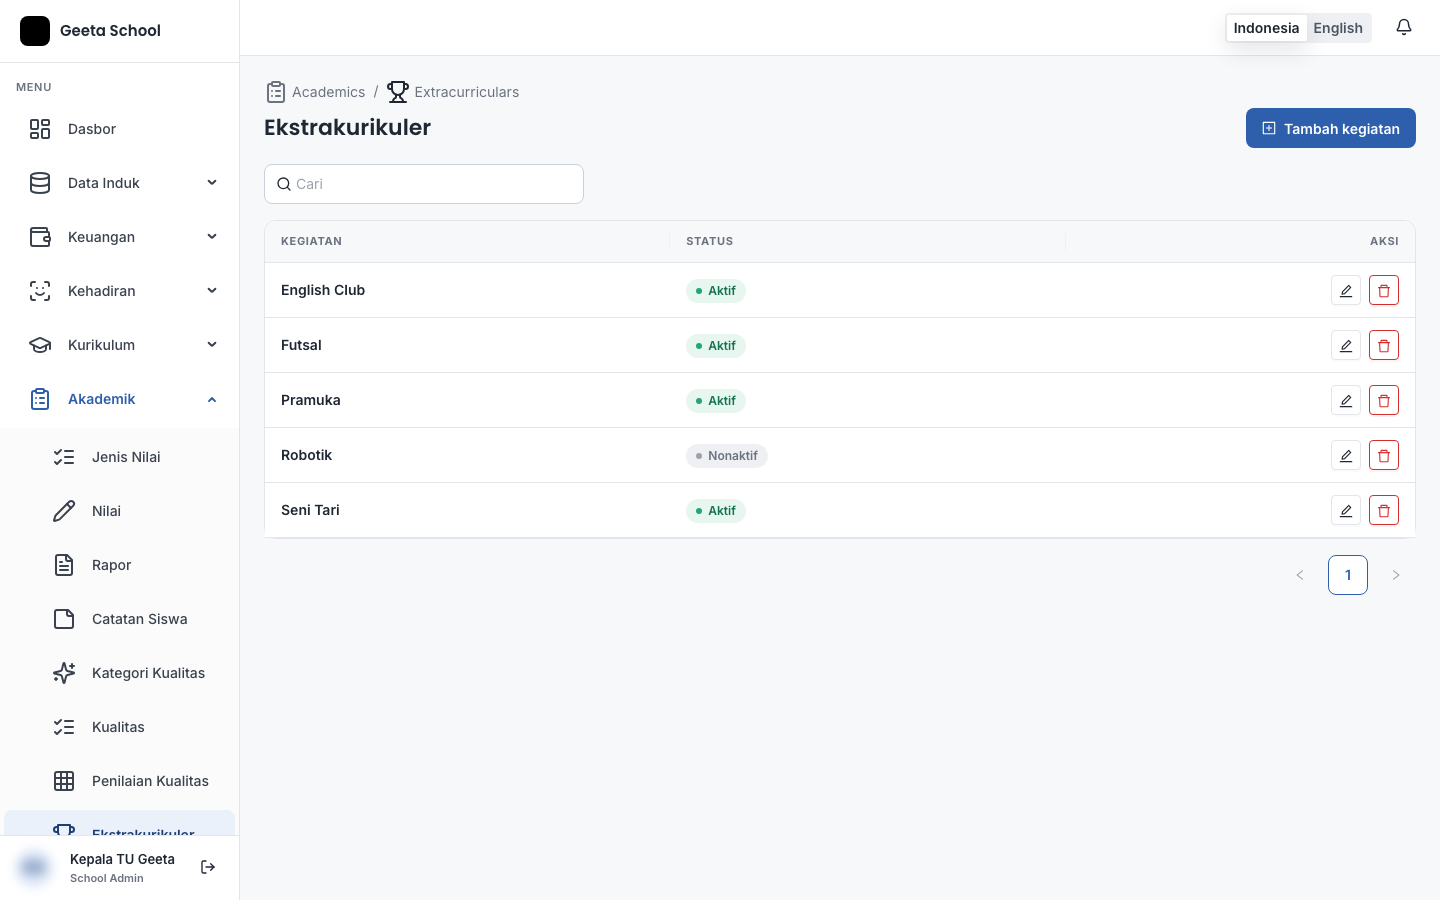Viewport: 1440px width, 900px height.
Task: Click the Academics breadcrumb clipboard icon
Action: pyautogui.click(x=276, y=92)
